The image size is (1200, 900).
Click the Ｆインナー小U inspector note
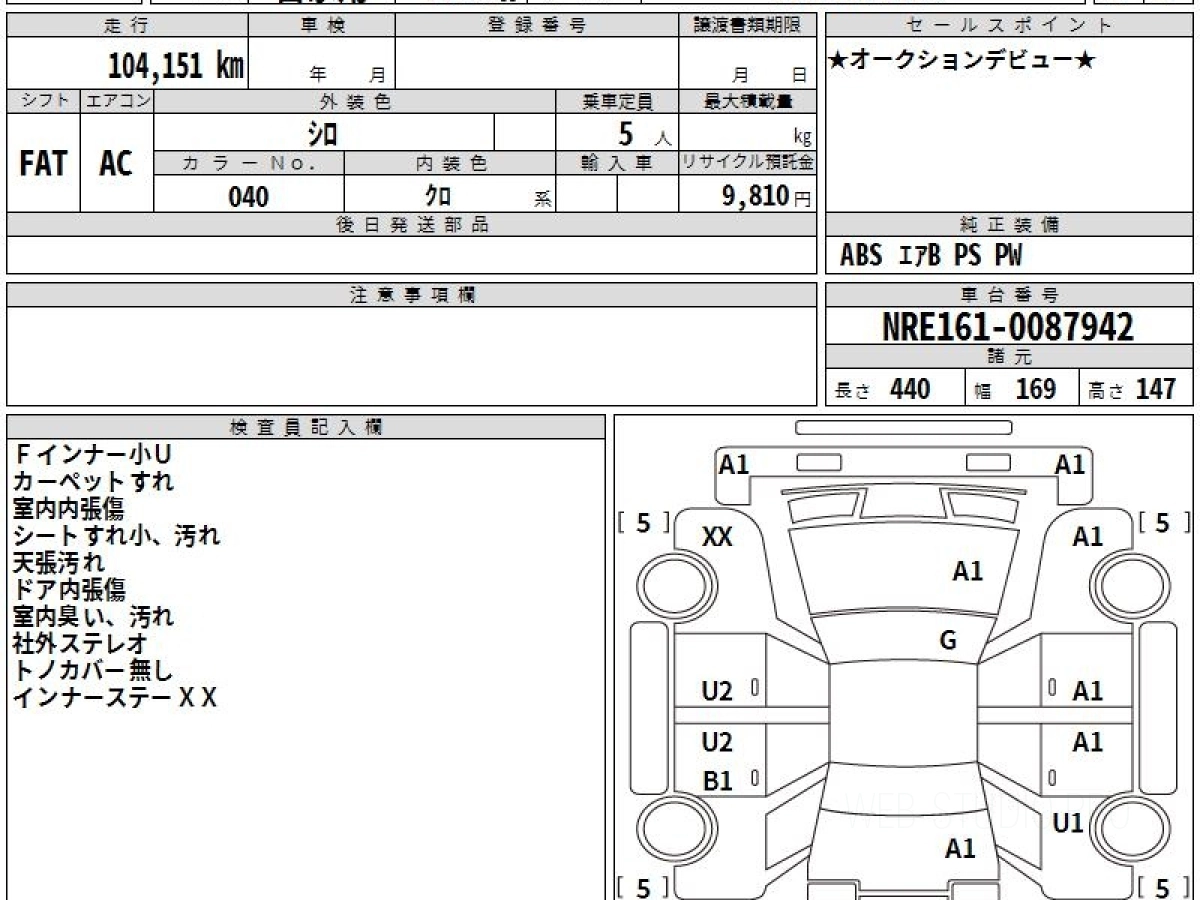click(x=92, y=455)
